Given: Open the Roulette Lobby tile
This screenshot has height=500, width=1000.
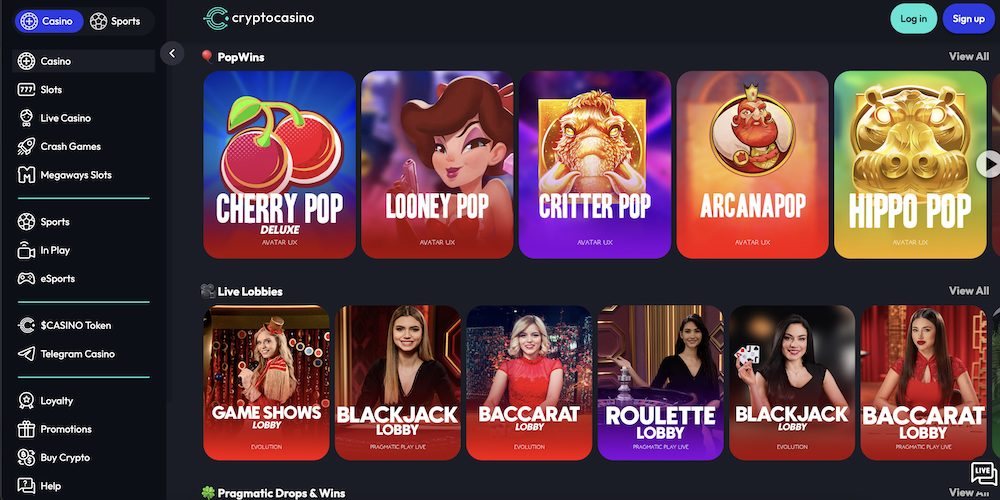Looking at the screenshot, I should coord(661,383).
